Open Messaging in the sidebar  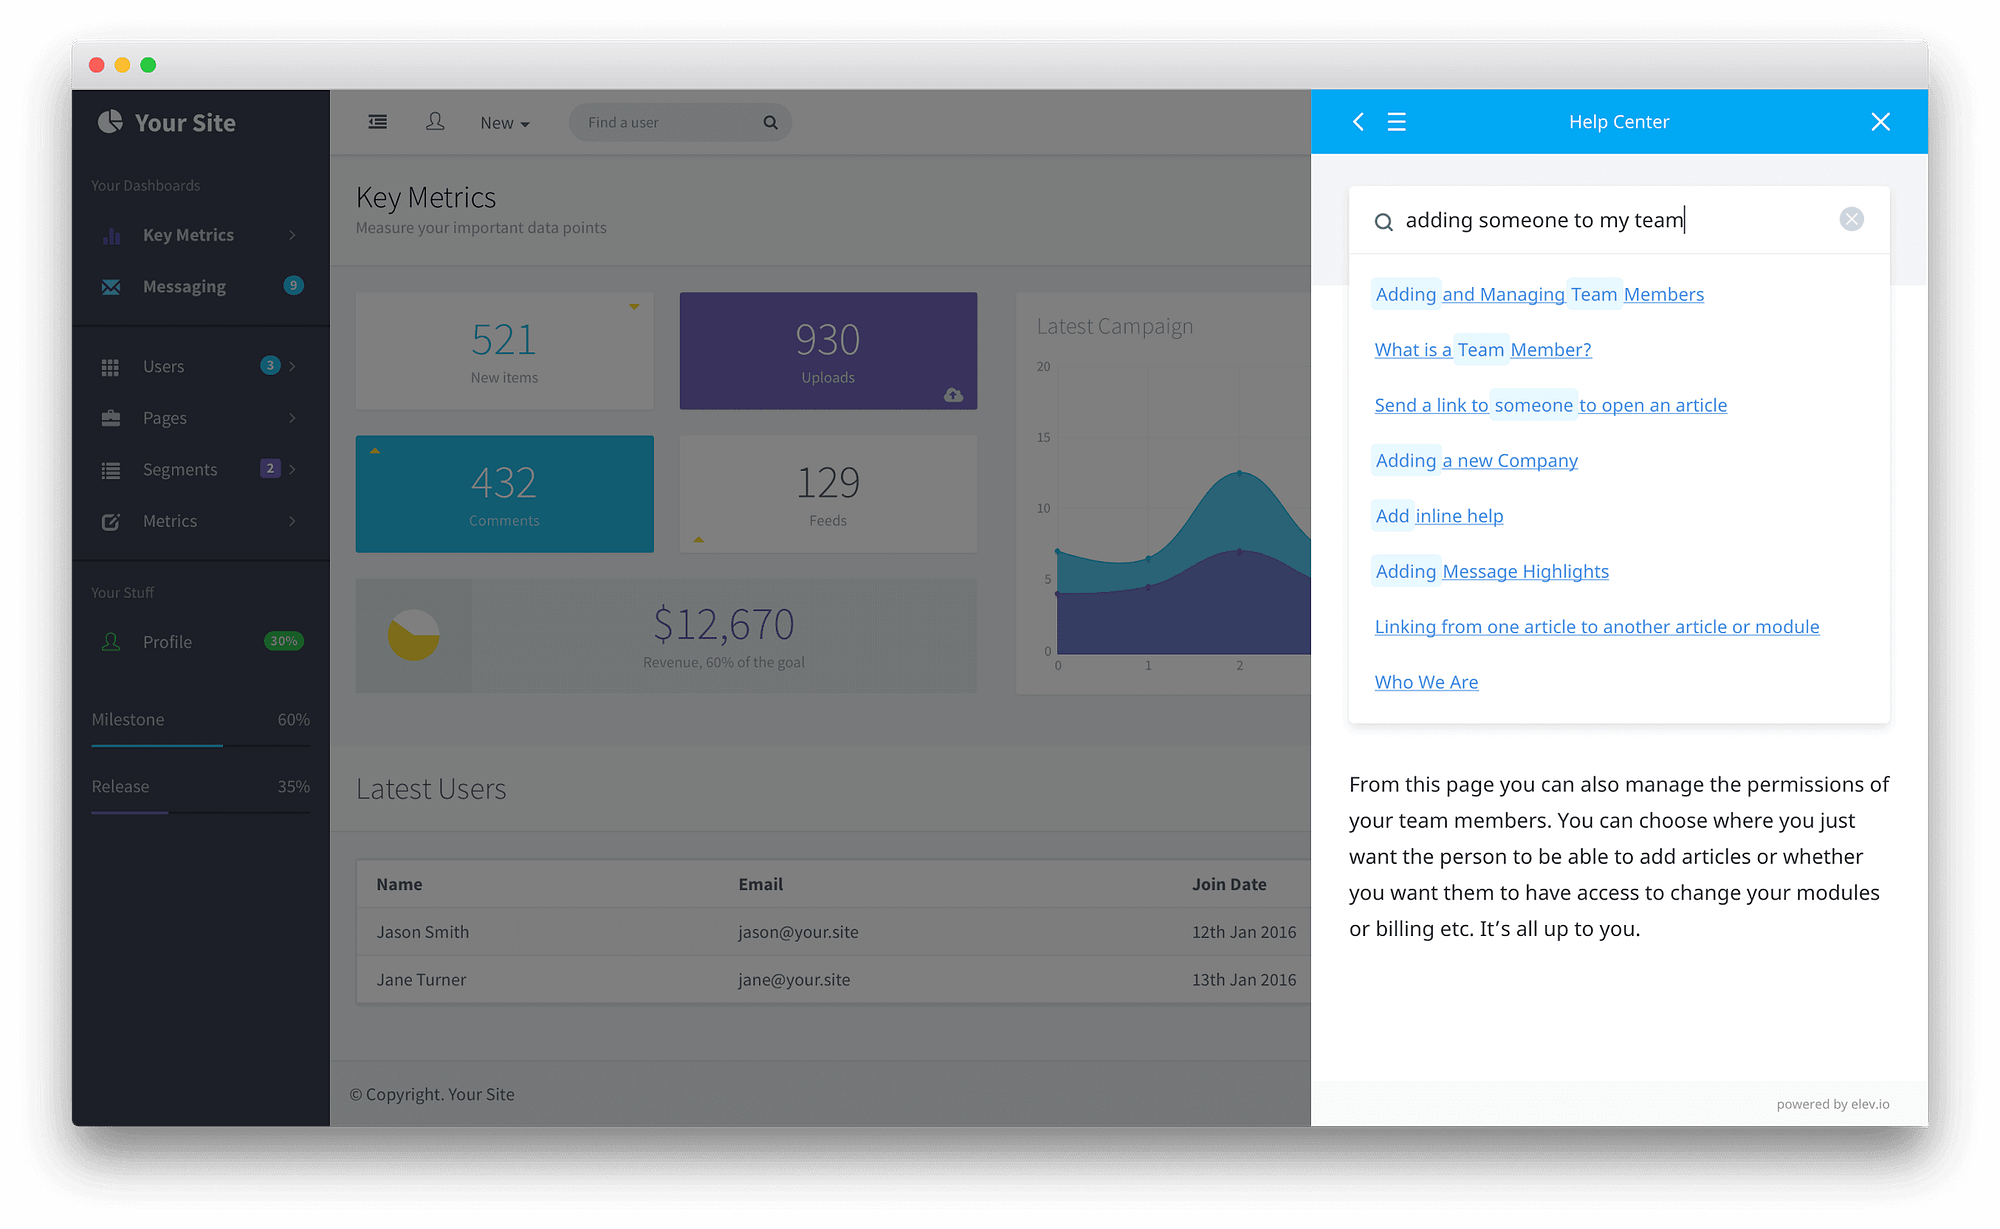184,287
